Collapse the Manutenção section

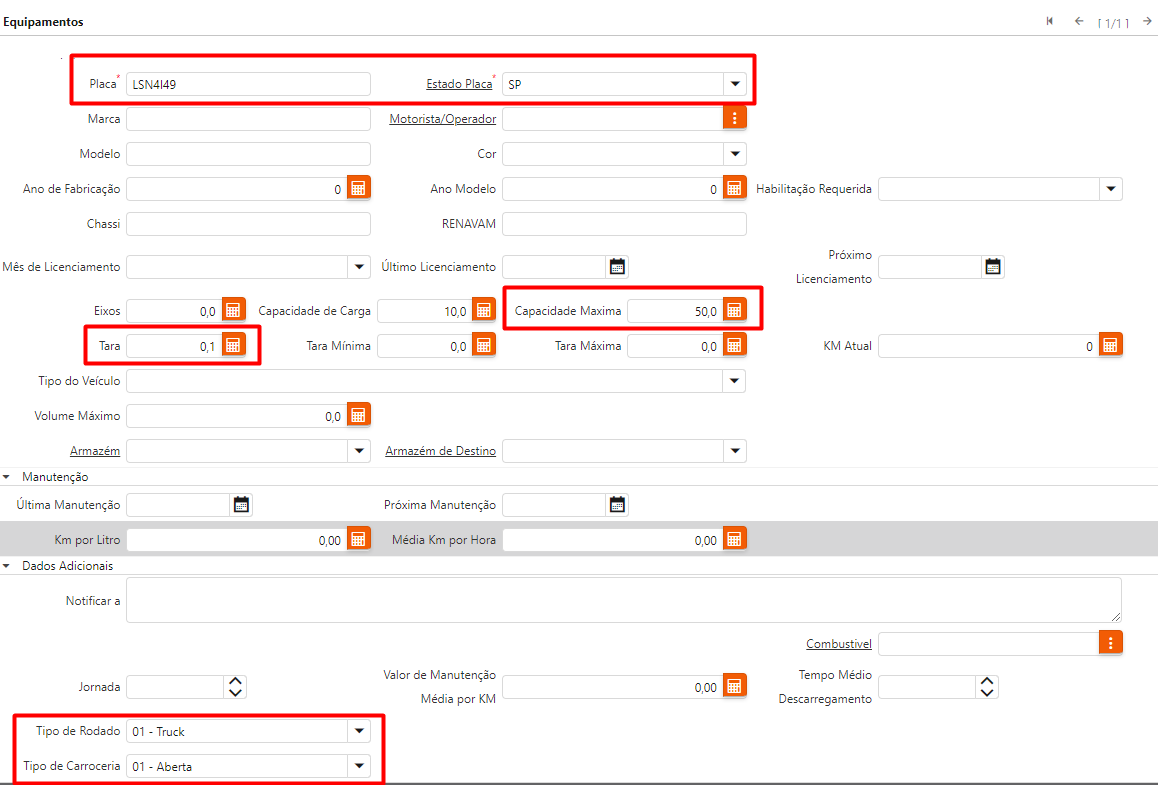[x=7, y=477]
